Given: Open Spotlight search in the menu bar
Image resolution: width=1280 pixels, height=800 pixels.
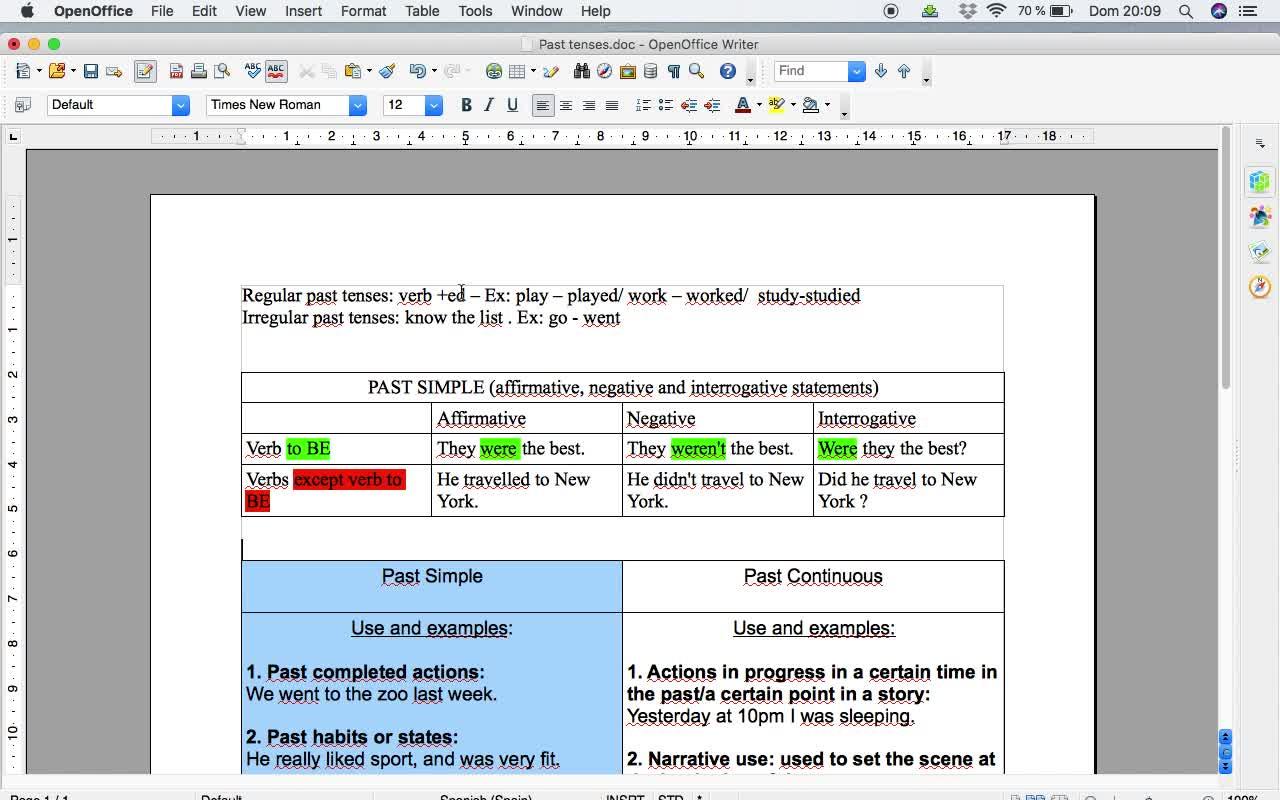Looking at the screenshot, I should click(1186, 11).
